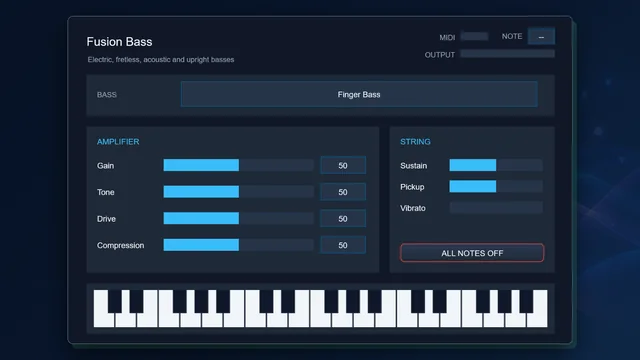Click the Drive value field showing 50
640x360 pixels.
[x=343, y=219]
